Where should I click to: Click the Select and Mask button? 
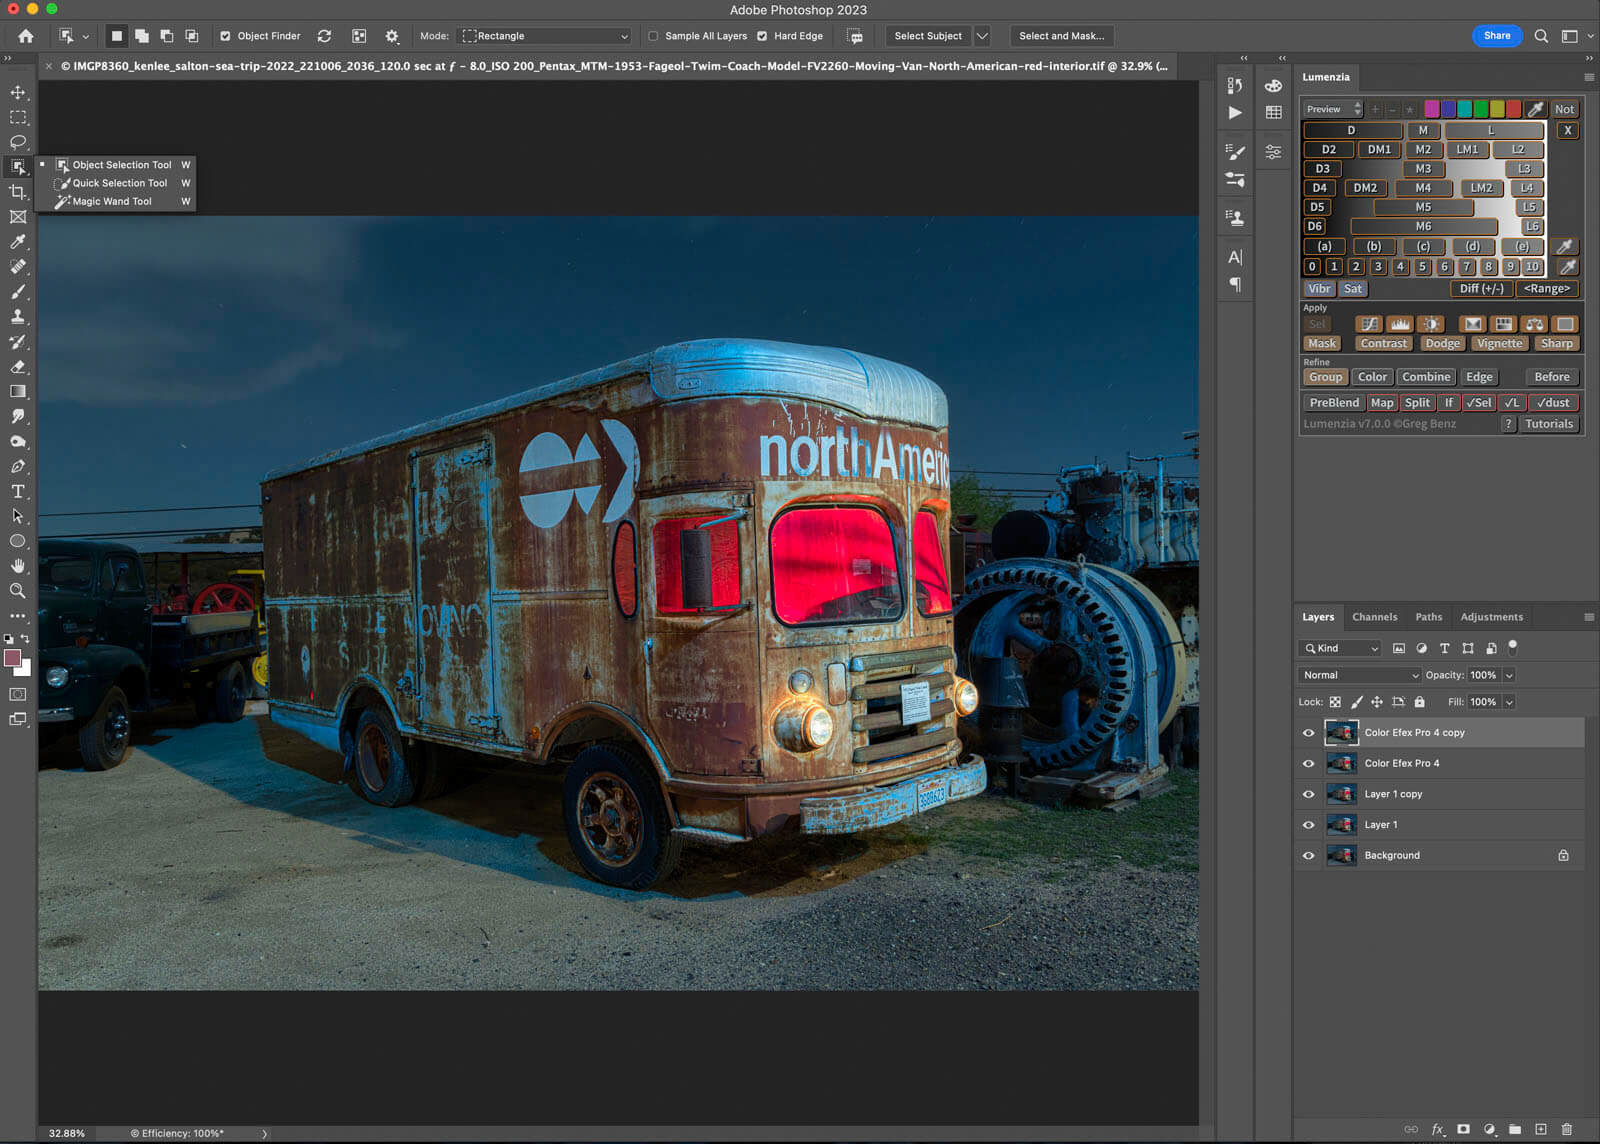point(1061,36)
